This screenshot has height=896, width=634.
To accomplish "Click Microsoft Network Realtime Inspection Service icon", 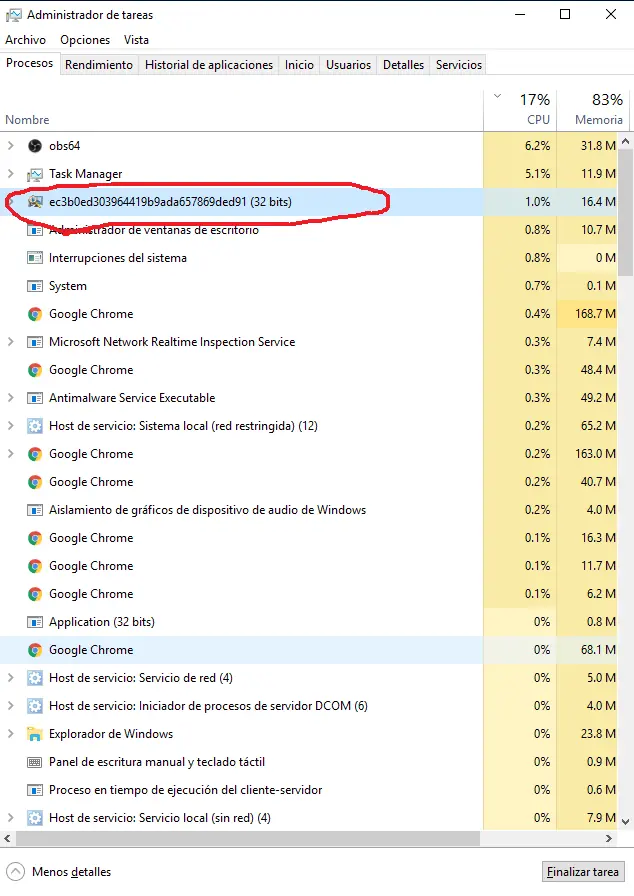I will click(35, 342).
